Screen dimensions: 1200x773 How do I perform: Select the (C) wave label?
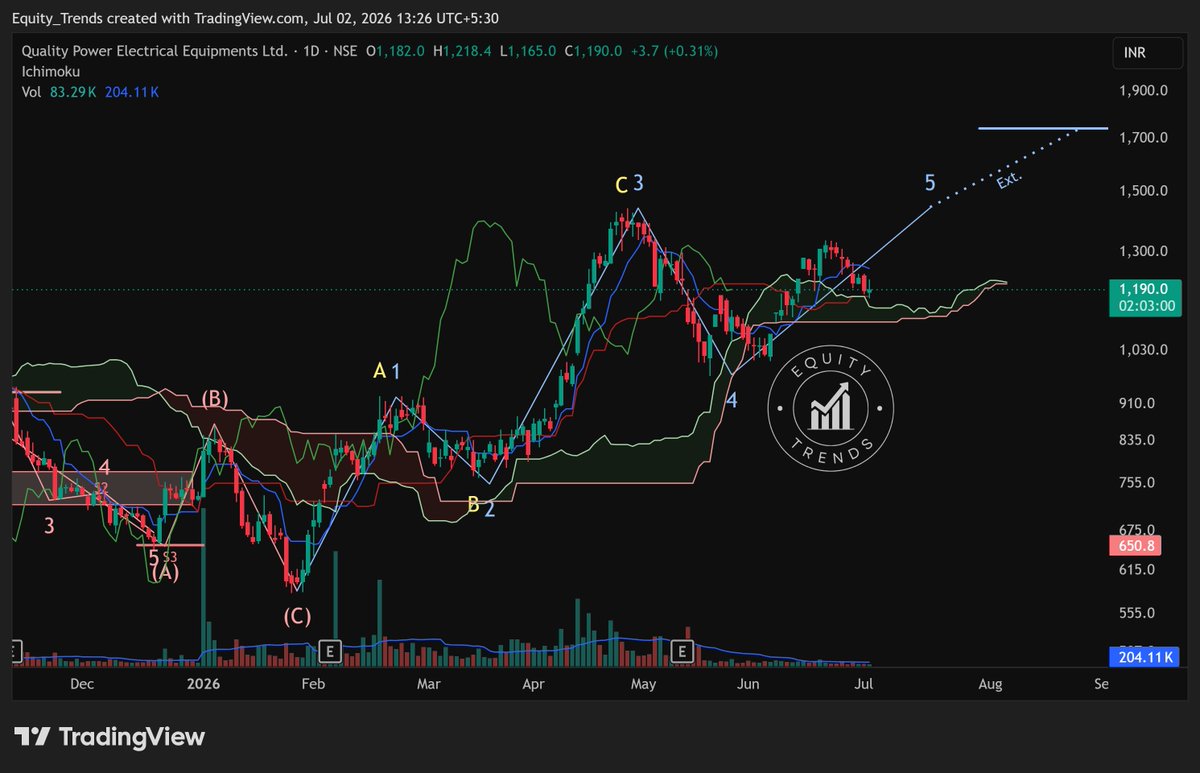click(x=297, y=616)
